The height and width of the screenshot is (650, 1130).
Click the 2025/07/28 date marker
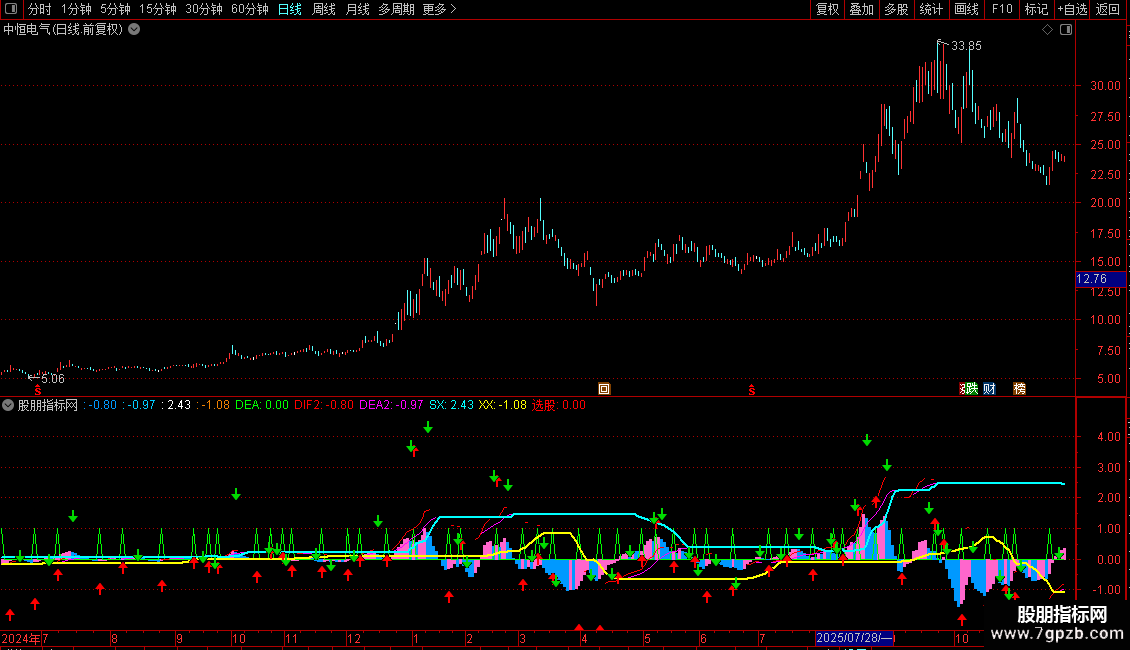click(x=855, y=638)
